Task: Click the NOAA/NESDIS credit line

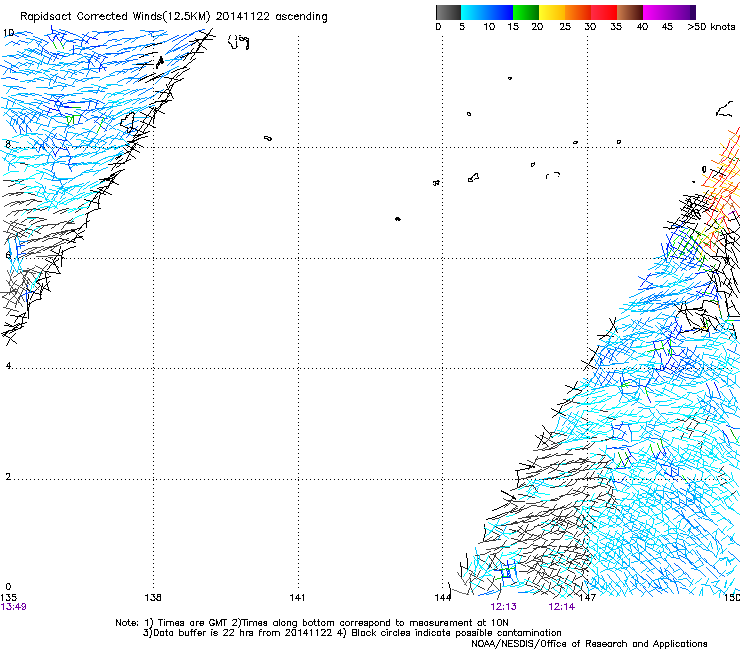Action: (589, 644)
